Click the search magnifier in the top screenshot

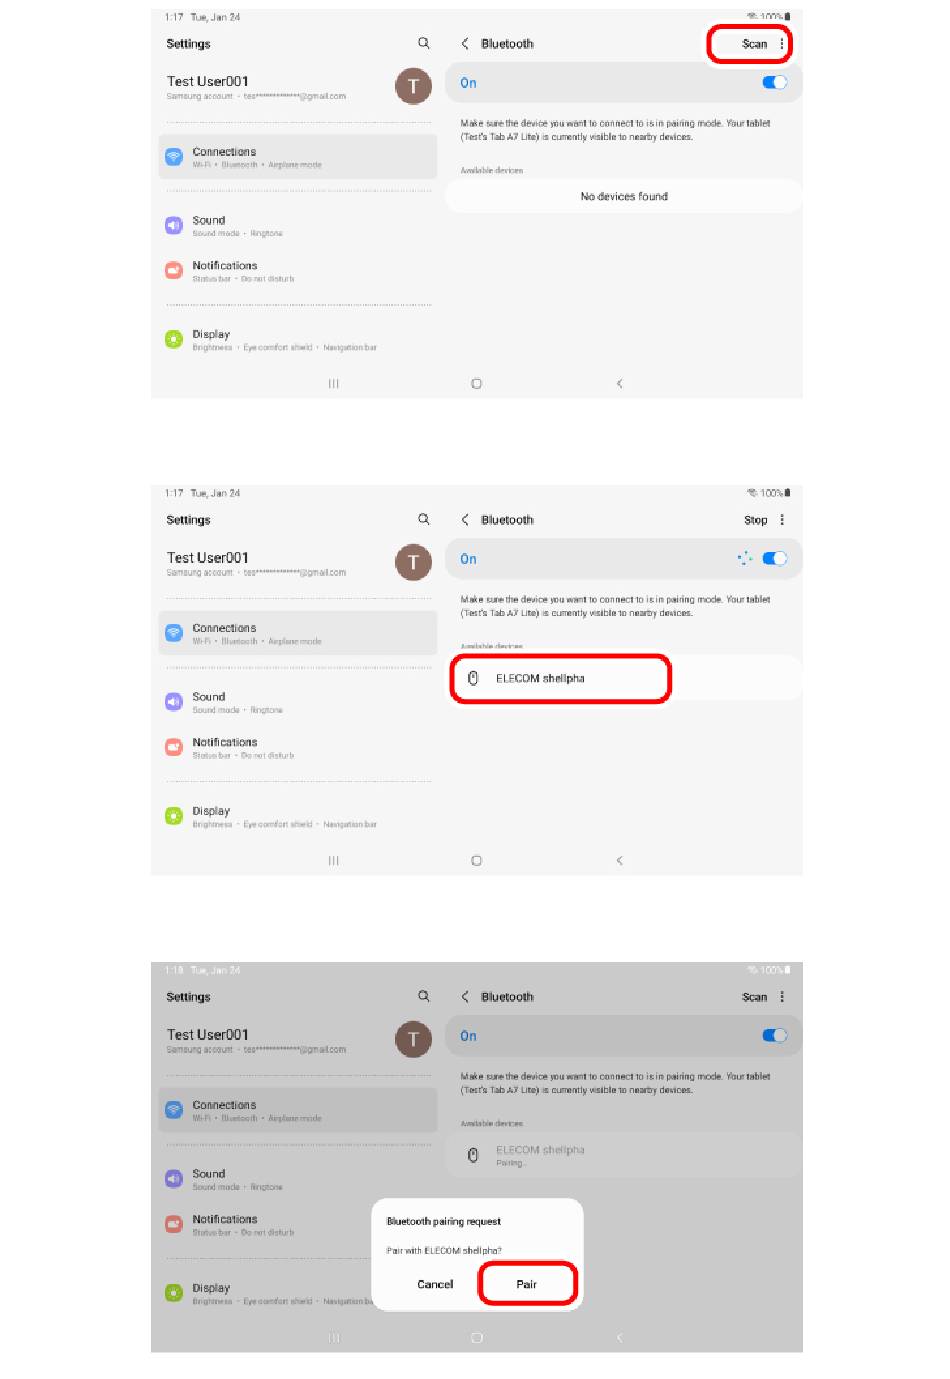[424, 43]
